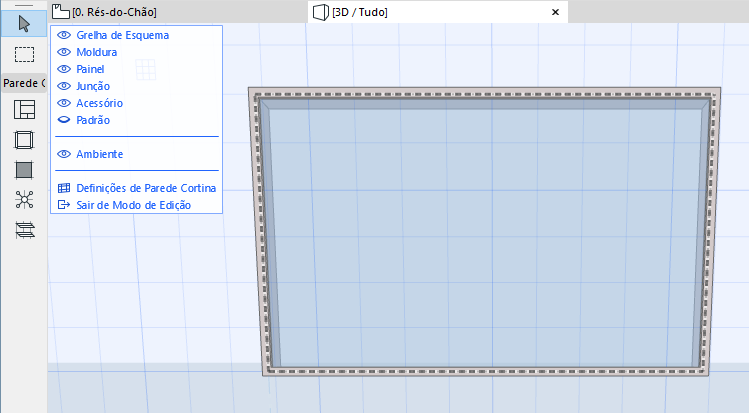Viewport: 749px width, 413px height.
Task: Toggle Acessório visibility eye
Action: pyautogui.click(x=64, y=103)
